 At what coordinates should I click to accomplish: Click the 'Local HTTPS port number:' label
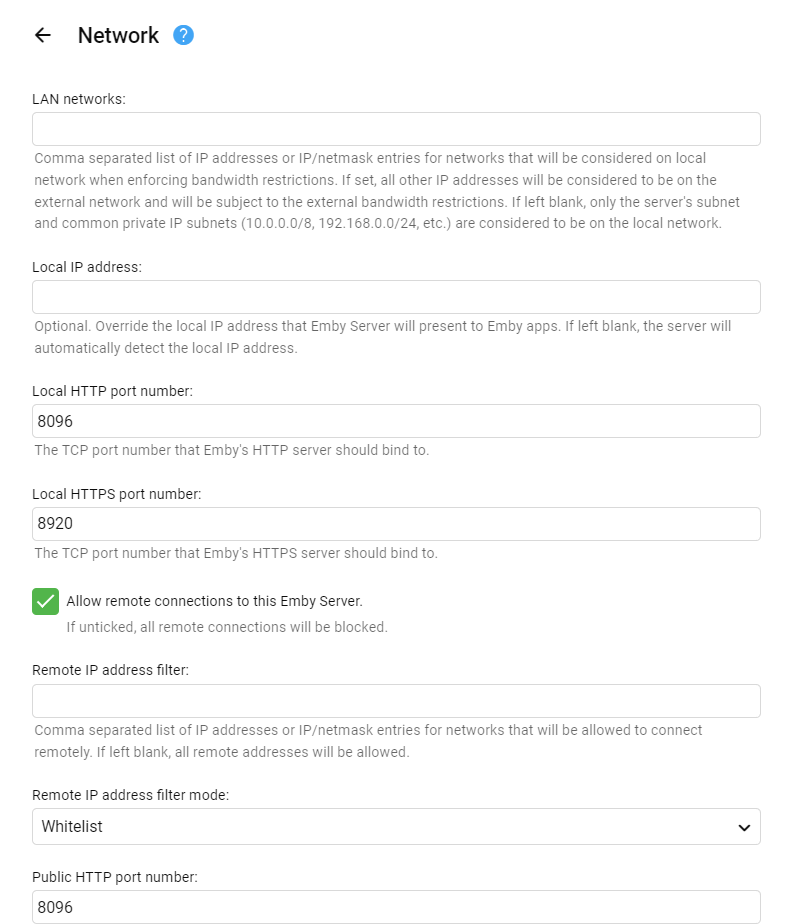pyautogui.click(x=116, y=494)
